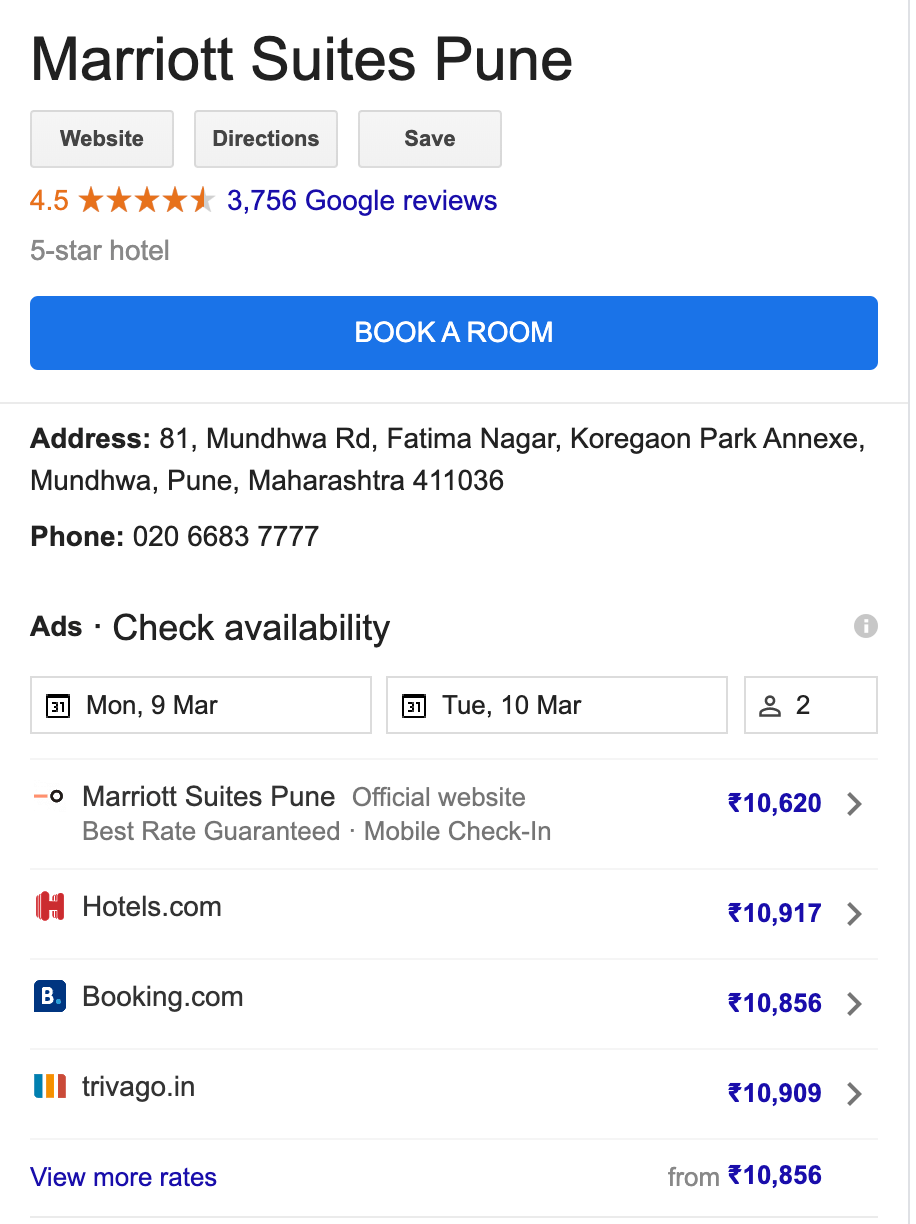Open the hotel Website button
The image size is (916, 1224).
point(102,139)
